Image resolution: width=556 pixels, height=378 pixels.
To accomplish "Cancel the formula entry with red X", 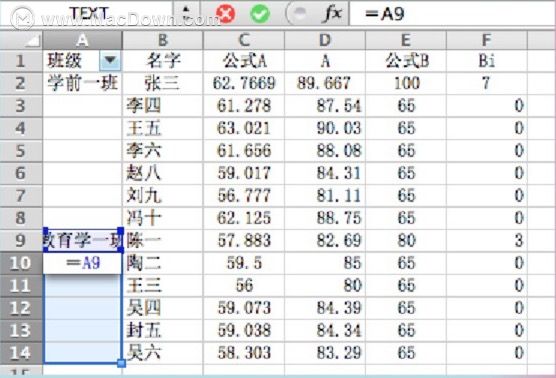I will 225,14.
